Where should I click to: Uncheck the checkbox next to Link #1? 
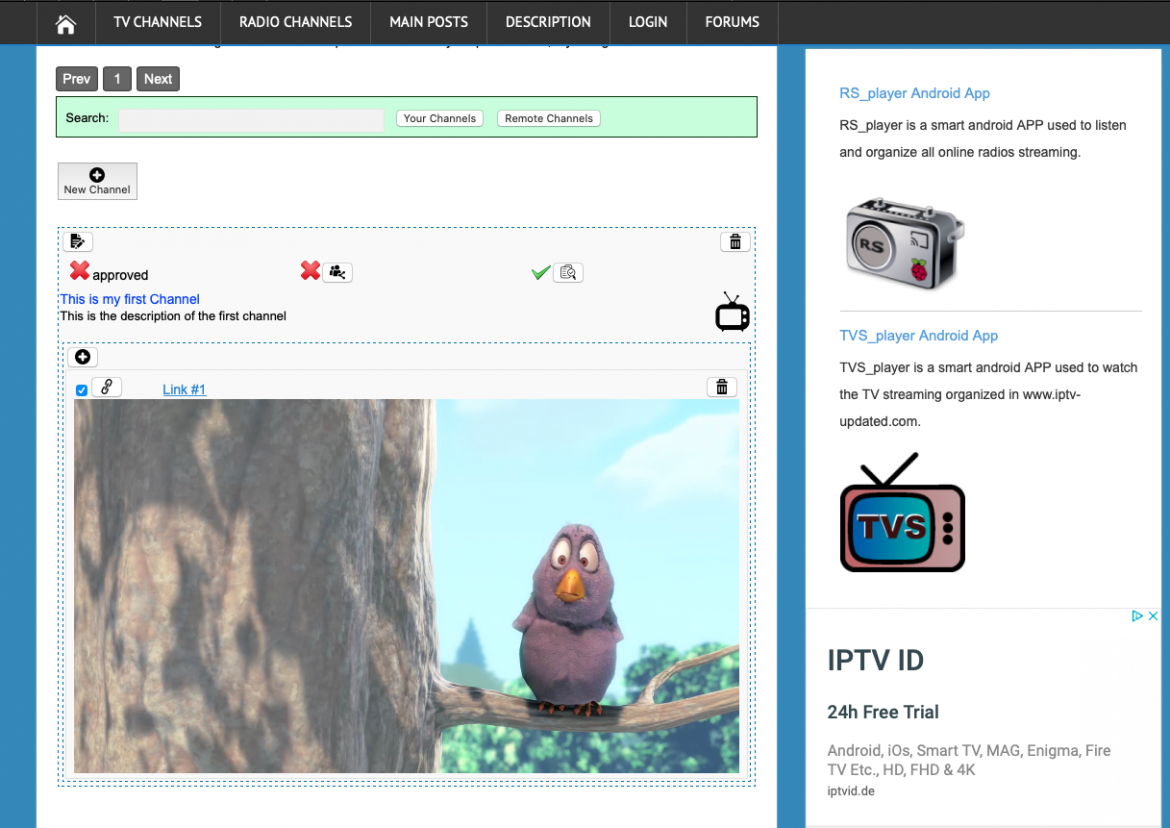(x=81, y=390)
